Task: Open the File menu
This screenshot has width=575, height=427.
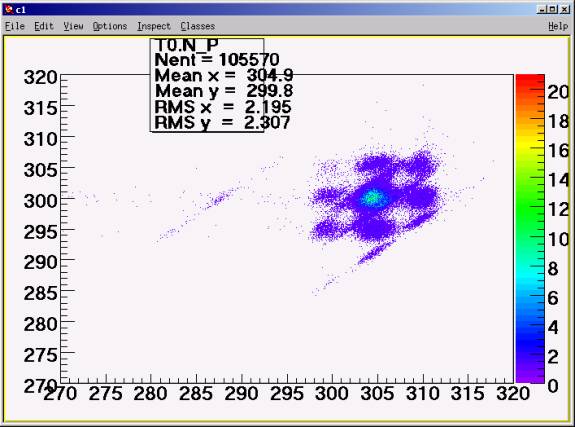Action: click(x=15, y=26)
